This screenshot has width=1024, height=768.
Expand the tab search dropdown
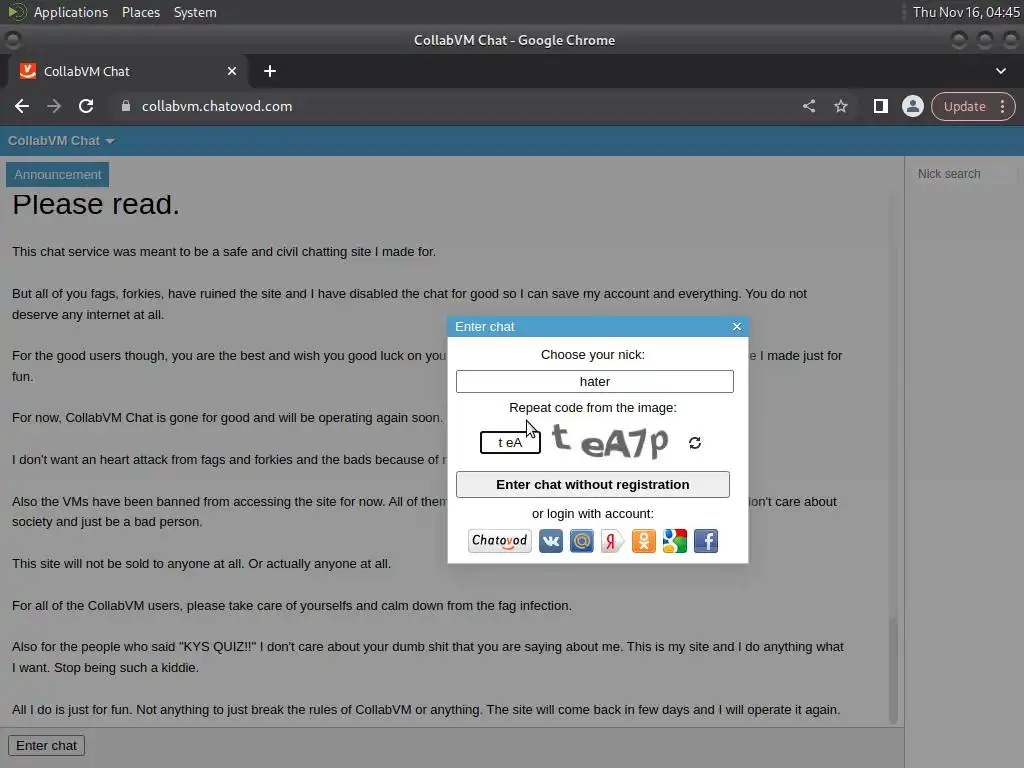(1000, 71)
